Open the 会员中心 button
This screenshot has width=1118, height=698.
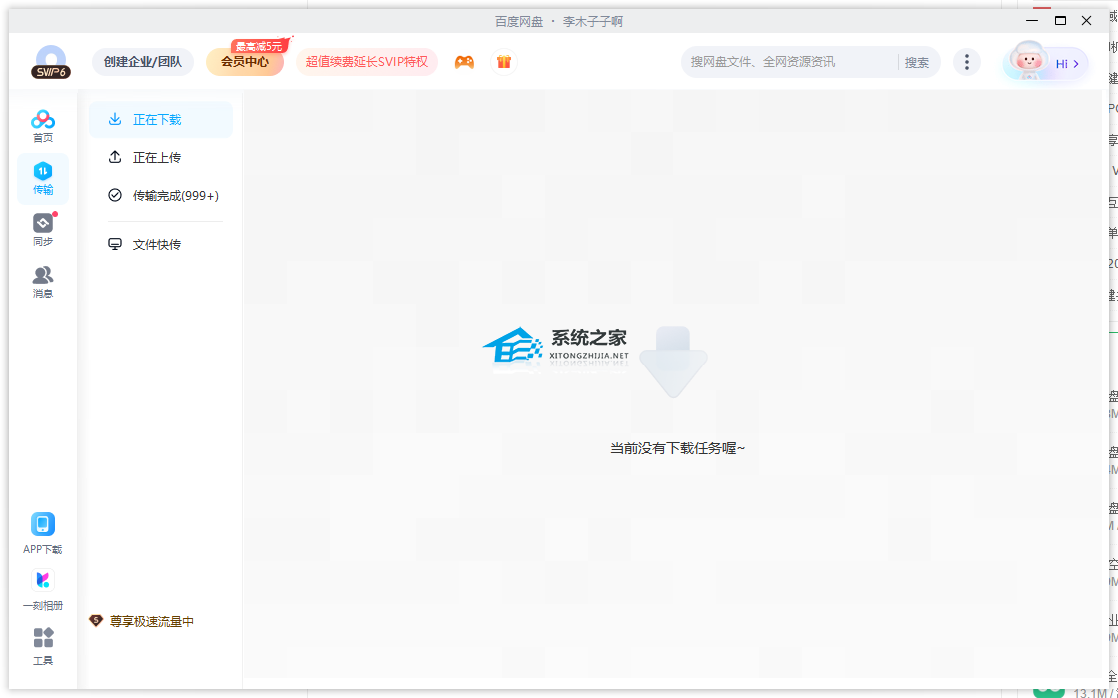click(245, 62)
